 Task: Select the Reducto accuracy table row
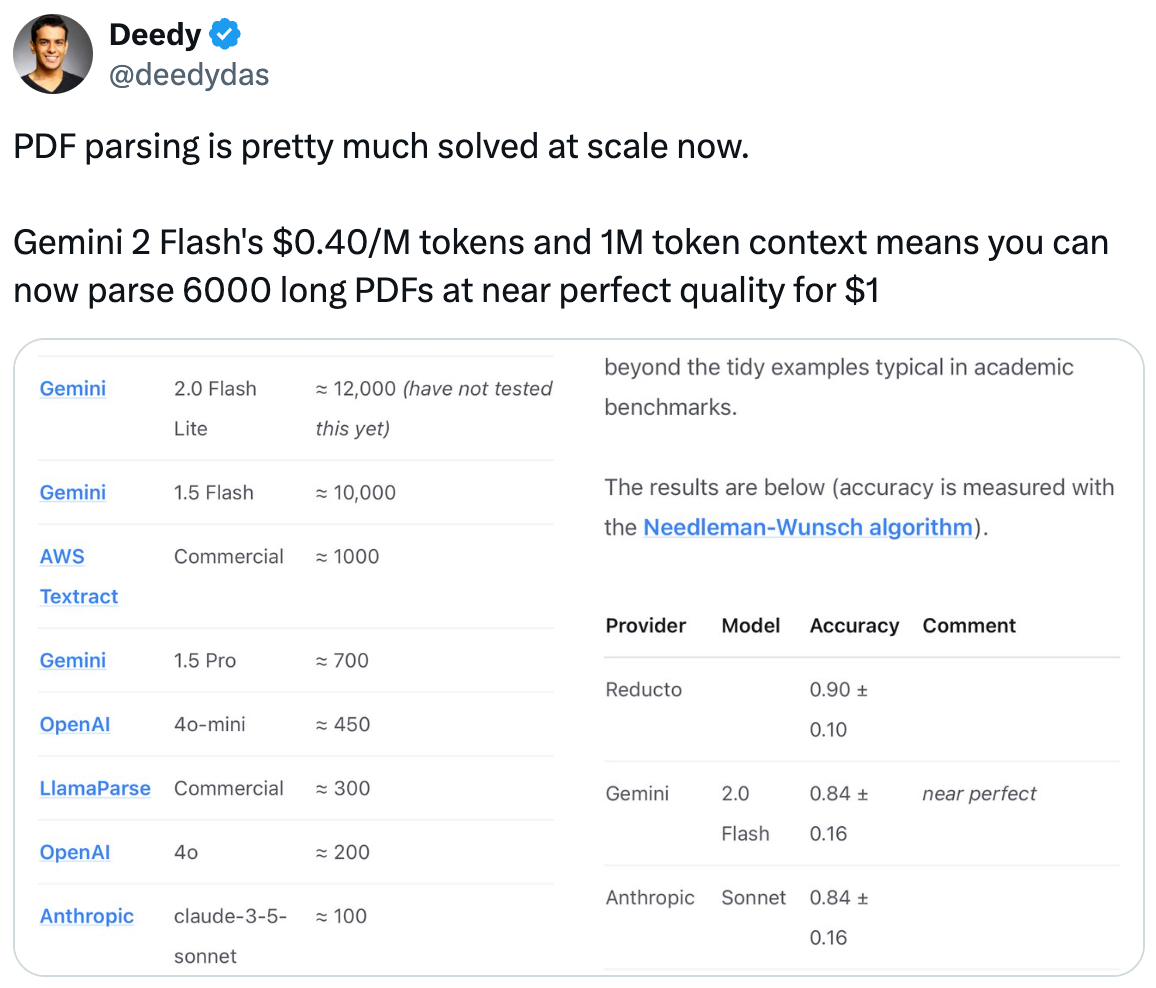coord(862,710)
